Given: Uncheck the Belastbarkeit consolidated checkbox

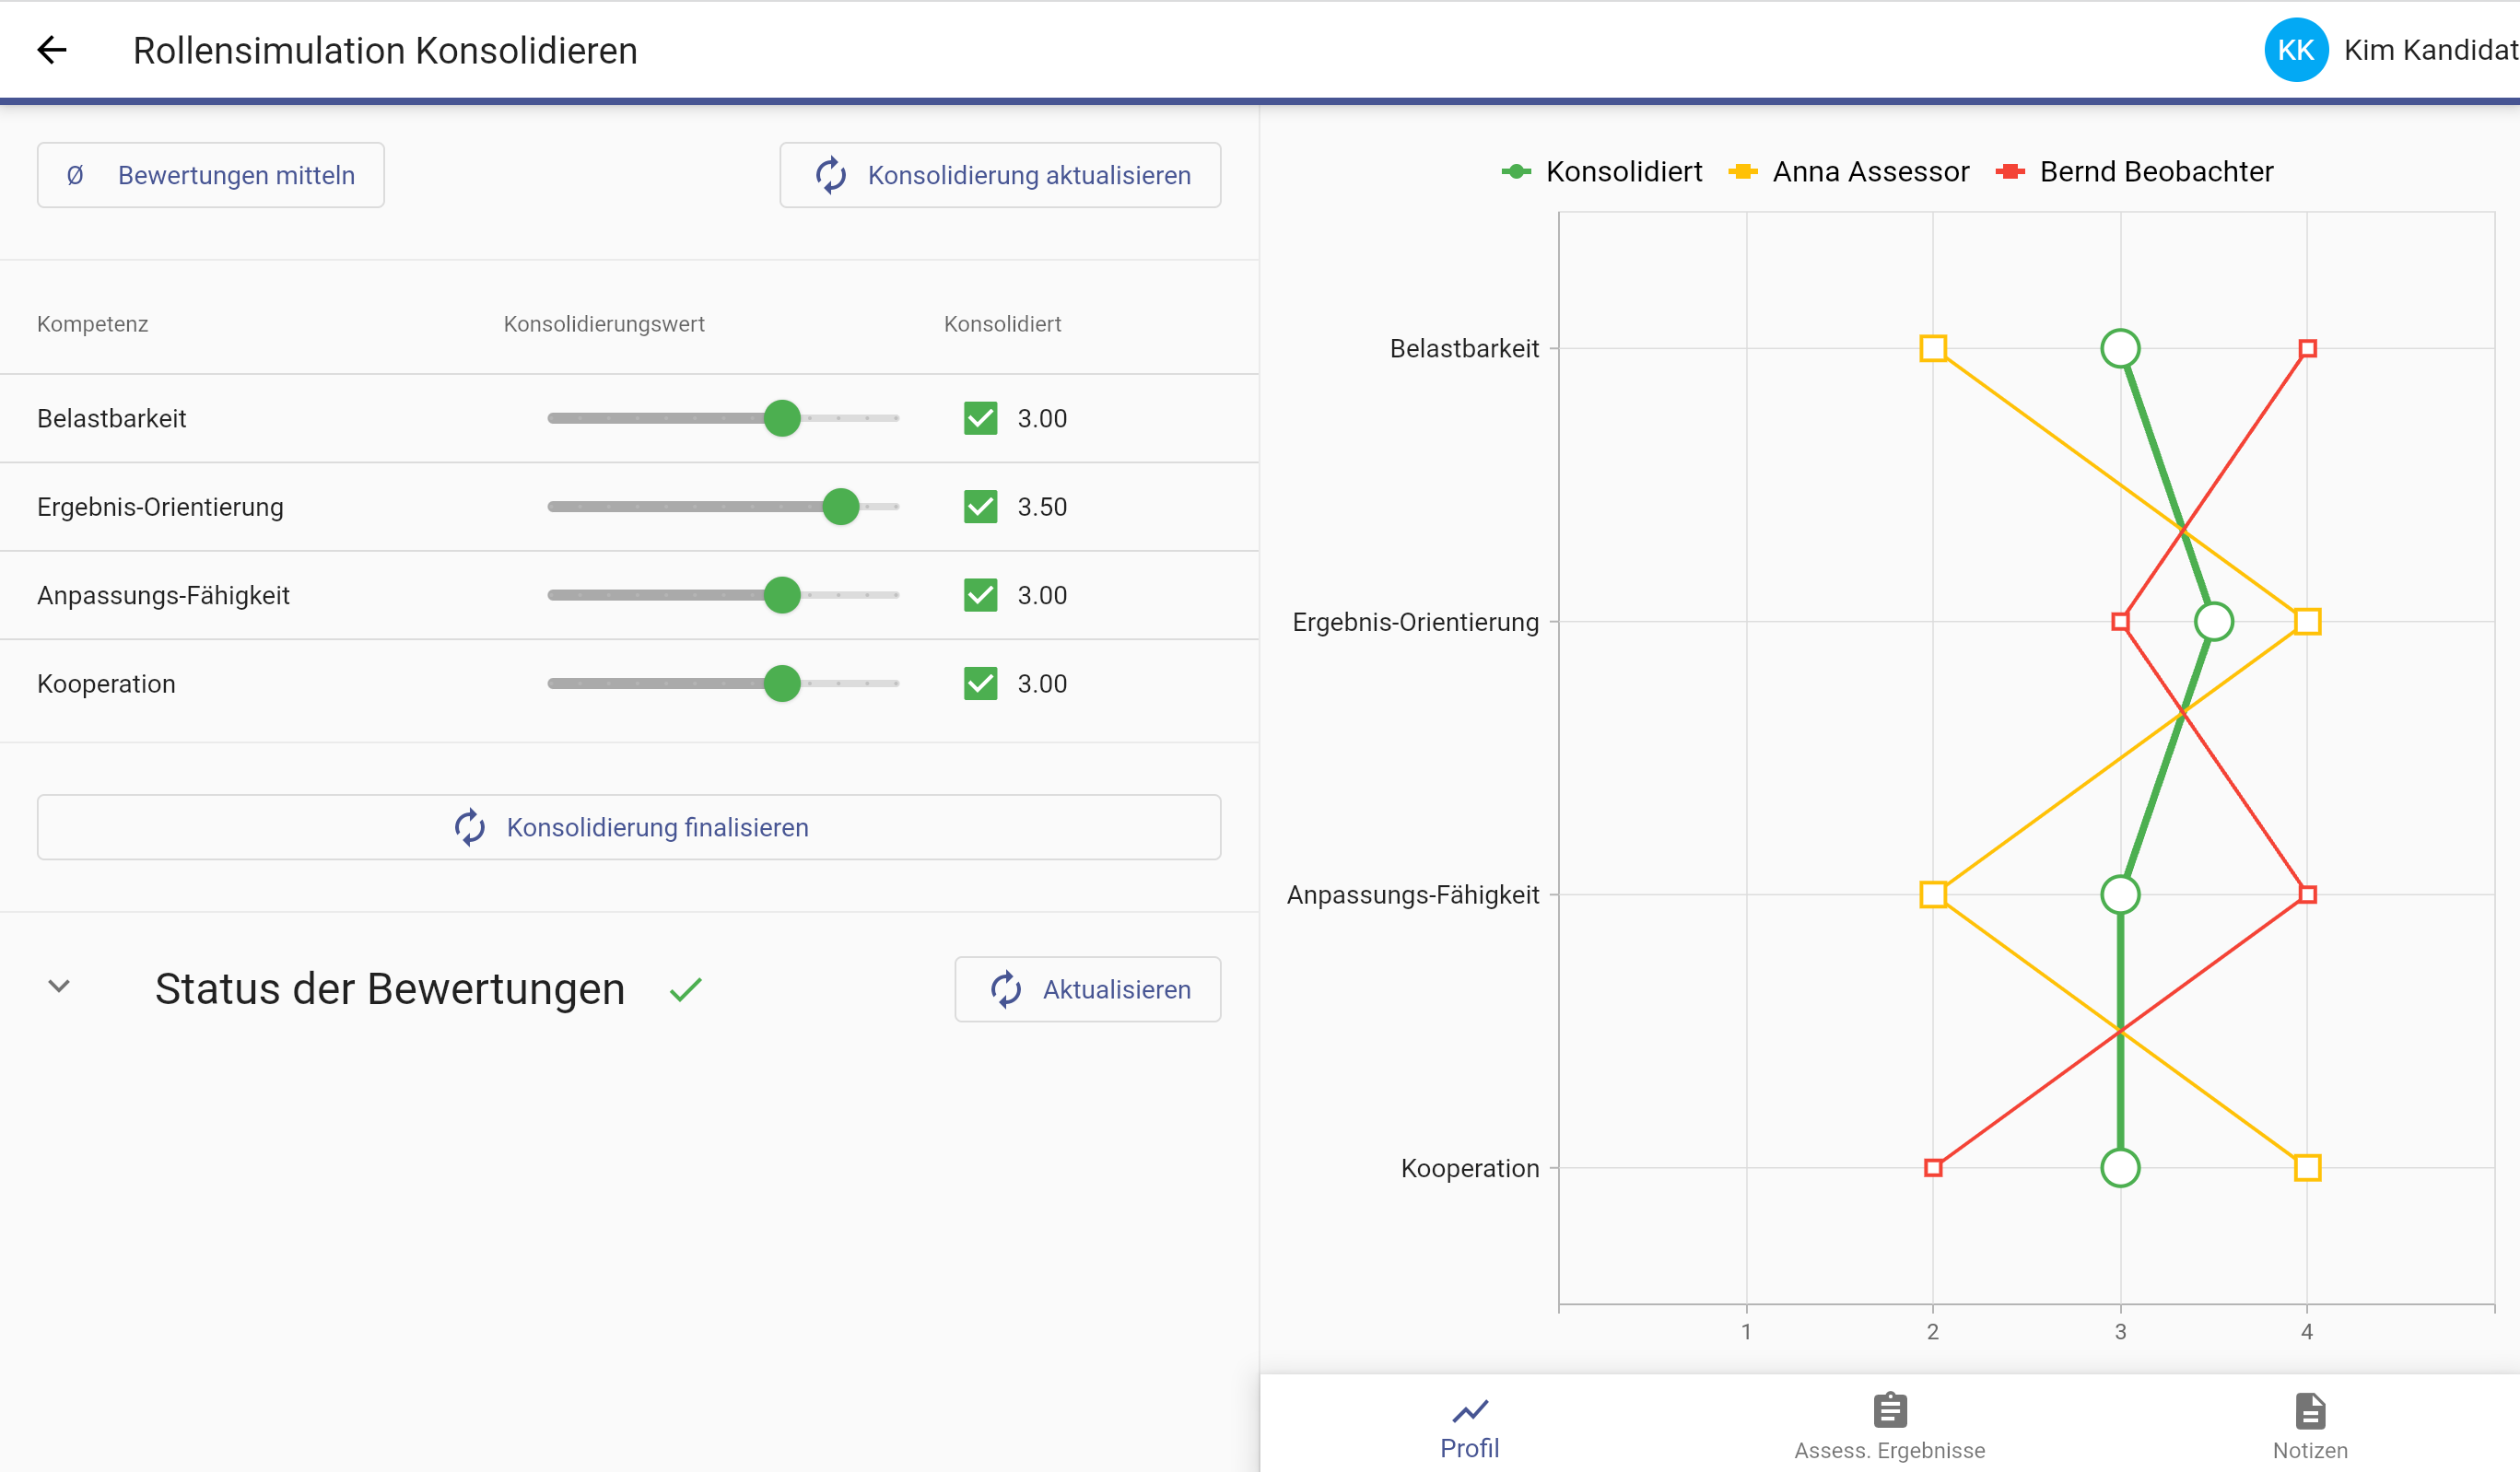Looking at the screenshot, I should pos(981,418).
